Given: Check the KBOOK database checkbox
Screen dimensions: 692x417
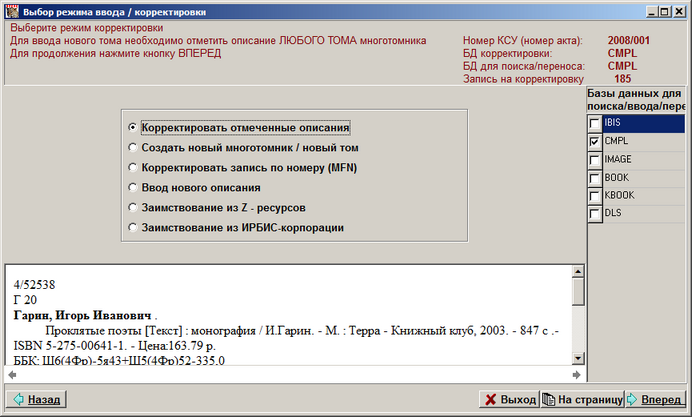Looking at the screenshot, I should tap(594, 195).
